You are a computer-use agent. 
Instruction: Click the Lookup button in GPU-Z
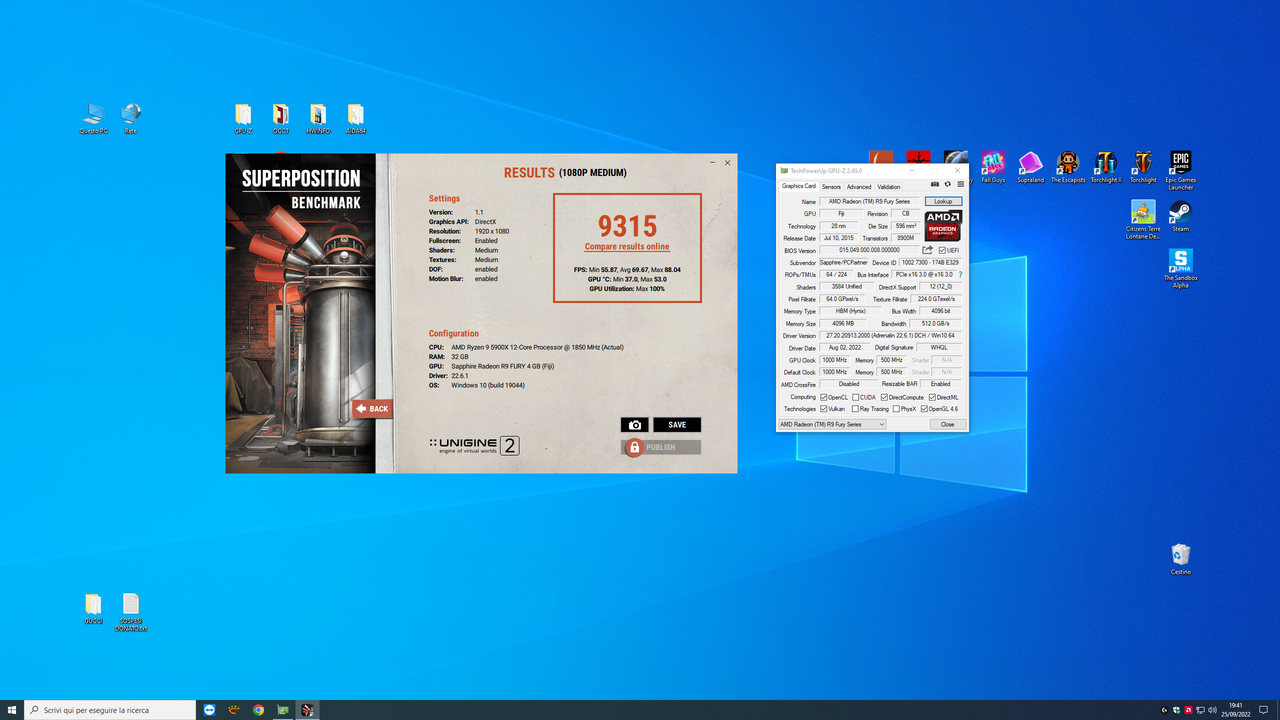click(x=942, y=201)
